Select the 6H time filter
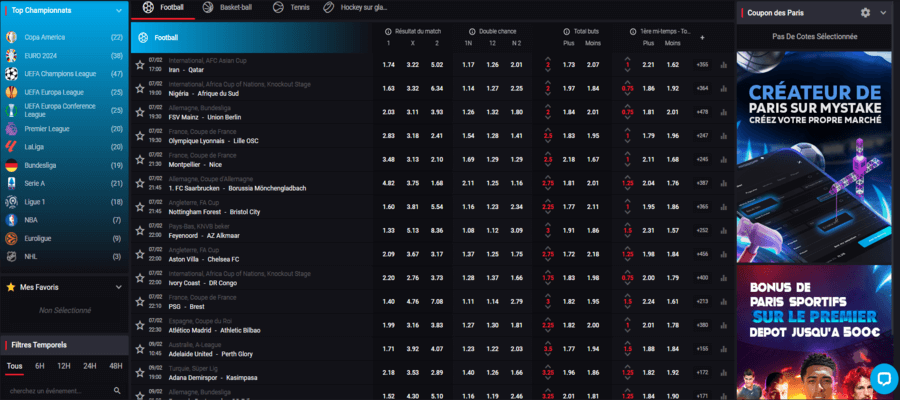The width and height of the screenshot is (900, 400). pyautogui.click(x=40, y=366)
